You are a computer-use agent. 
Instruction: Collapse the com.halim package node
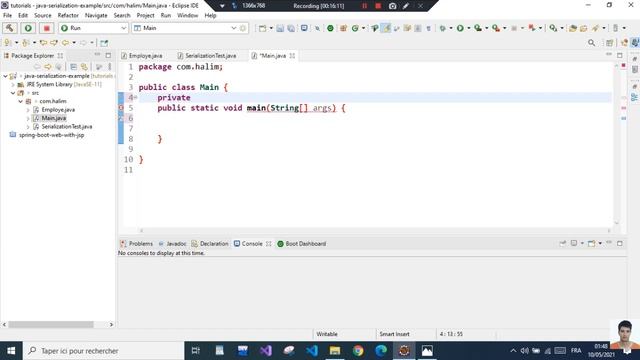[20, 101]
